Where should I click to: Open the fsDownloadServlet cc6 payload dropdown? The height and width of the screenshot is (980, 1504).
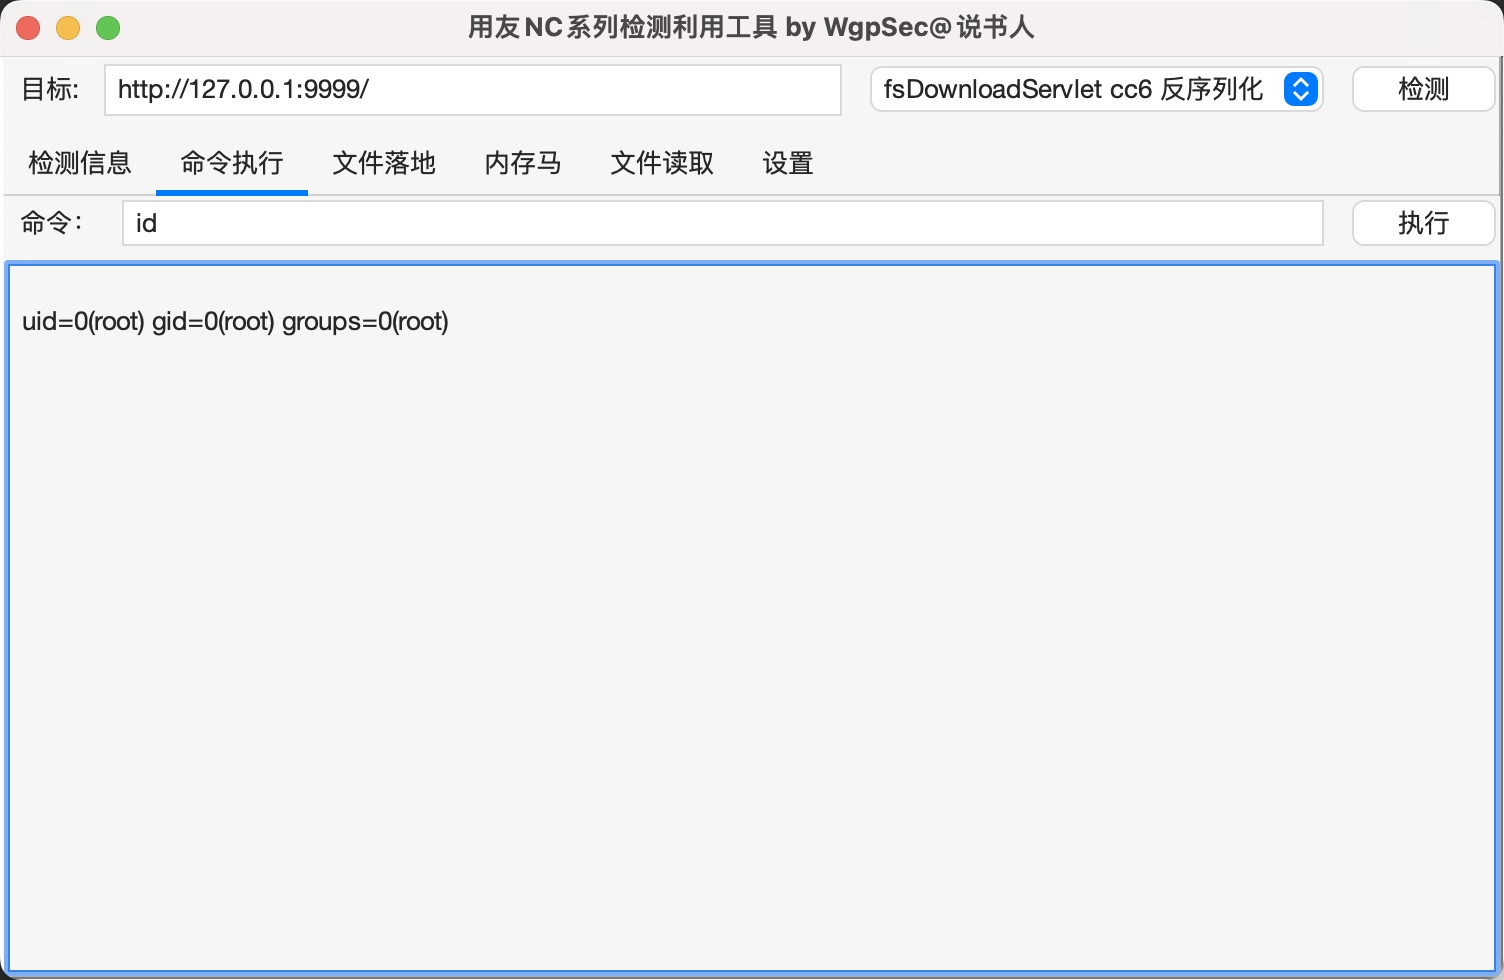(1097, 89)
